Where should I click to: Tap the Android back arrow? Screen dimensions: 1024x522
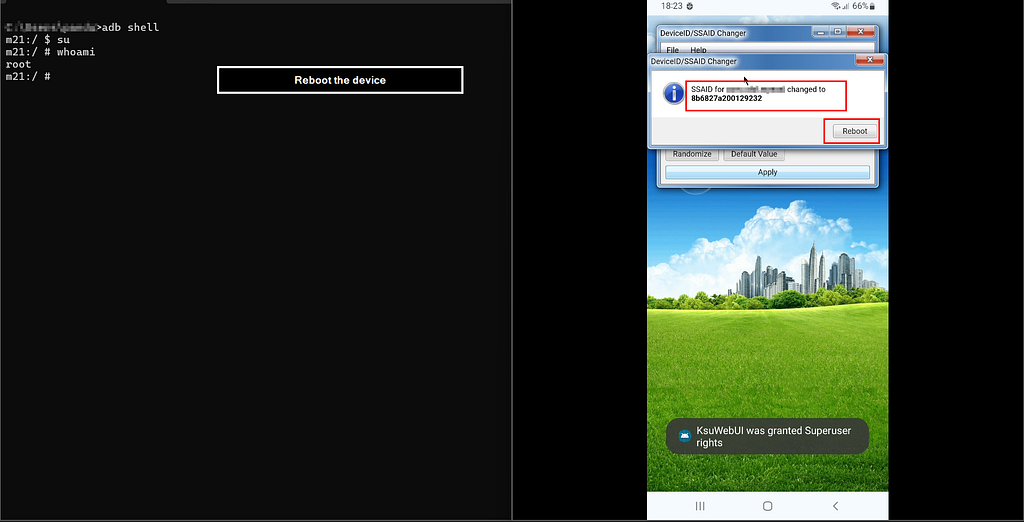(835, 506)
